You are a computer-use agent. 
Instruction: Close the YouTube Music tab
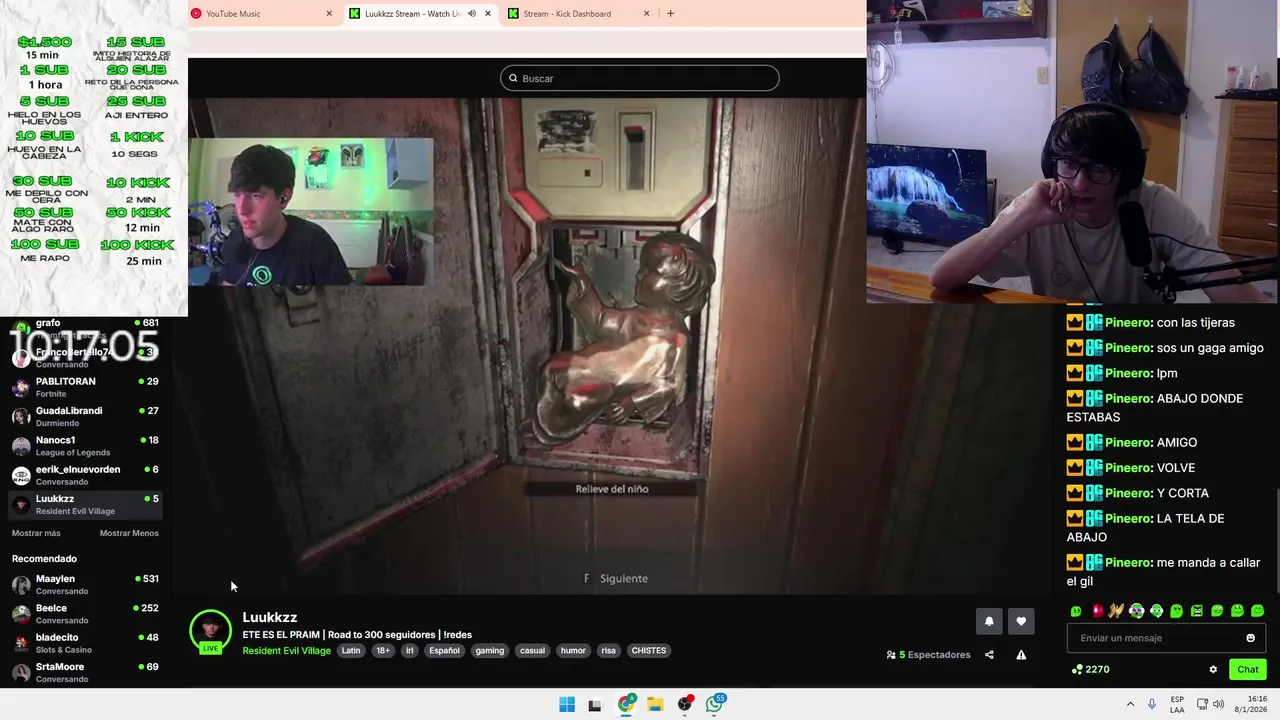point(329,14)
